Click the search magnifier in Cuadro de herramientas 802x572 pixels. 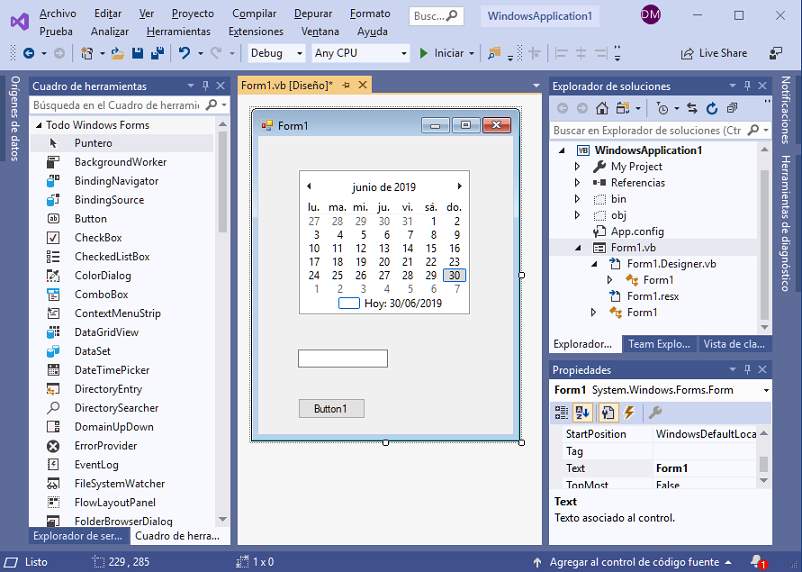211,105
